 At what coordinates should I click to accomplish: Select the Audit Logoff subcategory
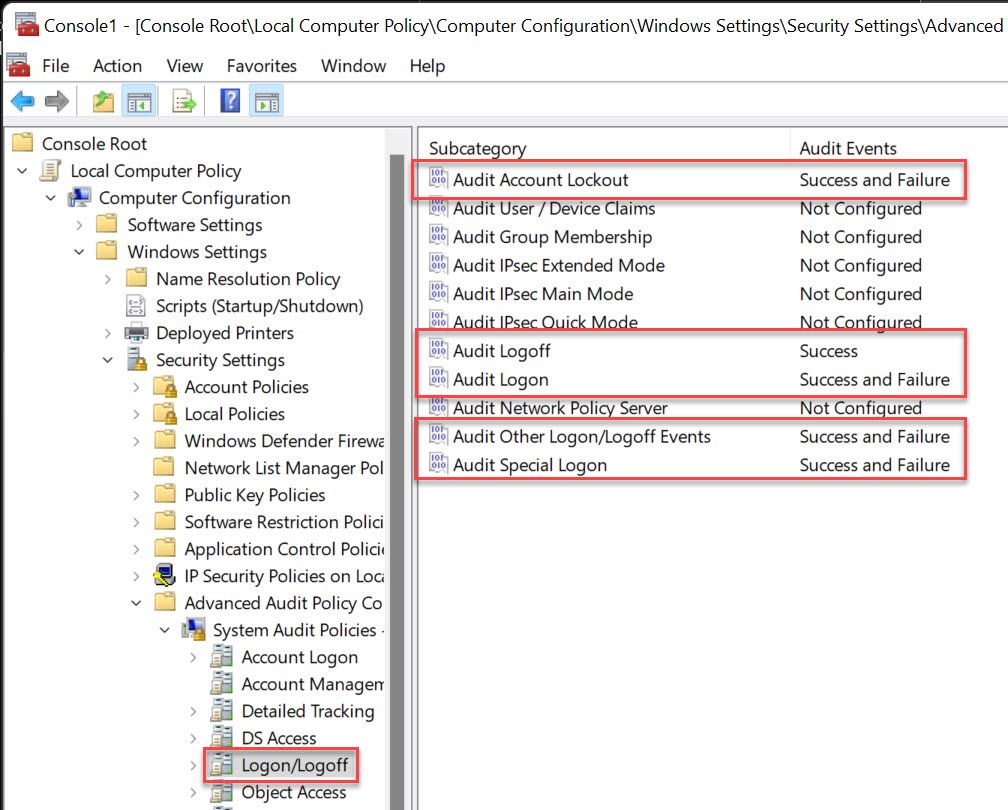(500, 351)
